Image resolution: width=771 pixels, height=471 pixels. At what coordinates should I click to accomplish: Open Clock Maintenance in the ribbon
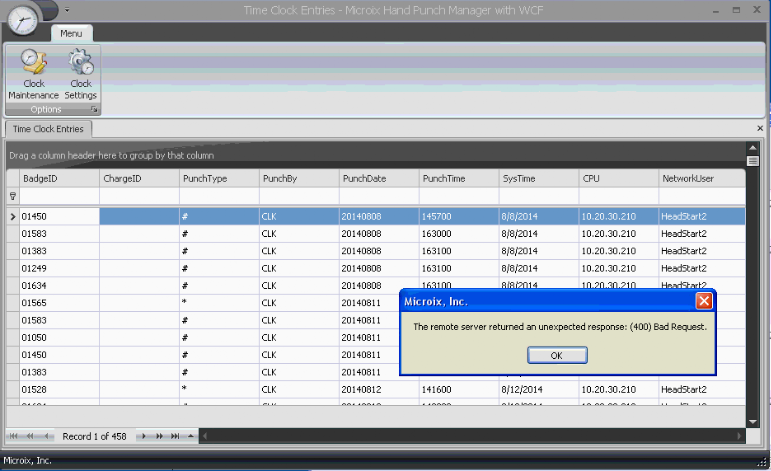[33, 74]
